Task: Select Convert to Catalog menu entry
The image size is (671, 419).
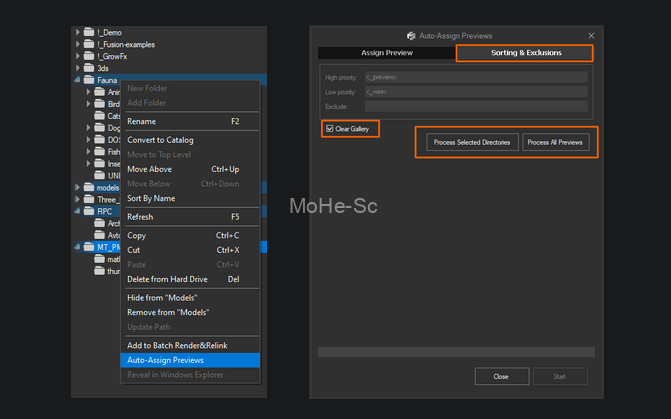Action: 160,140
